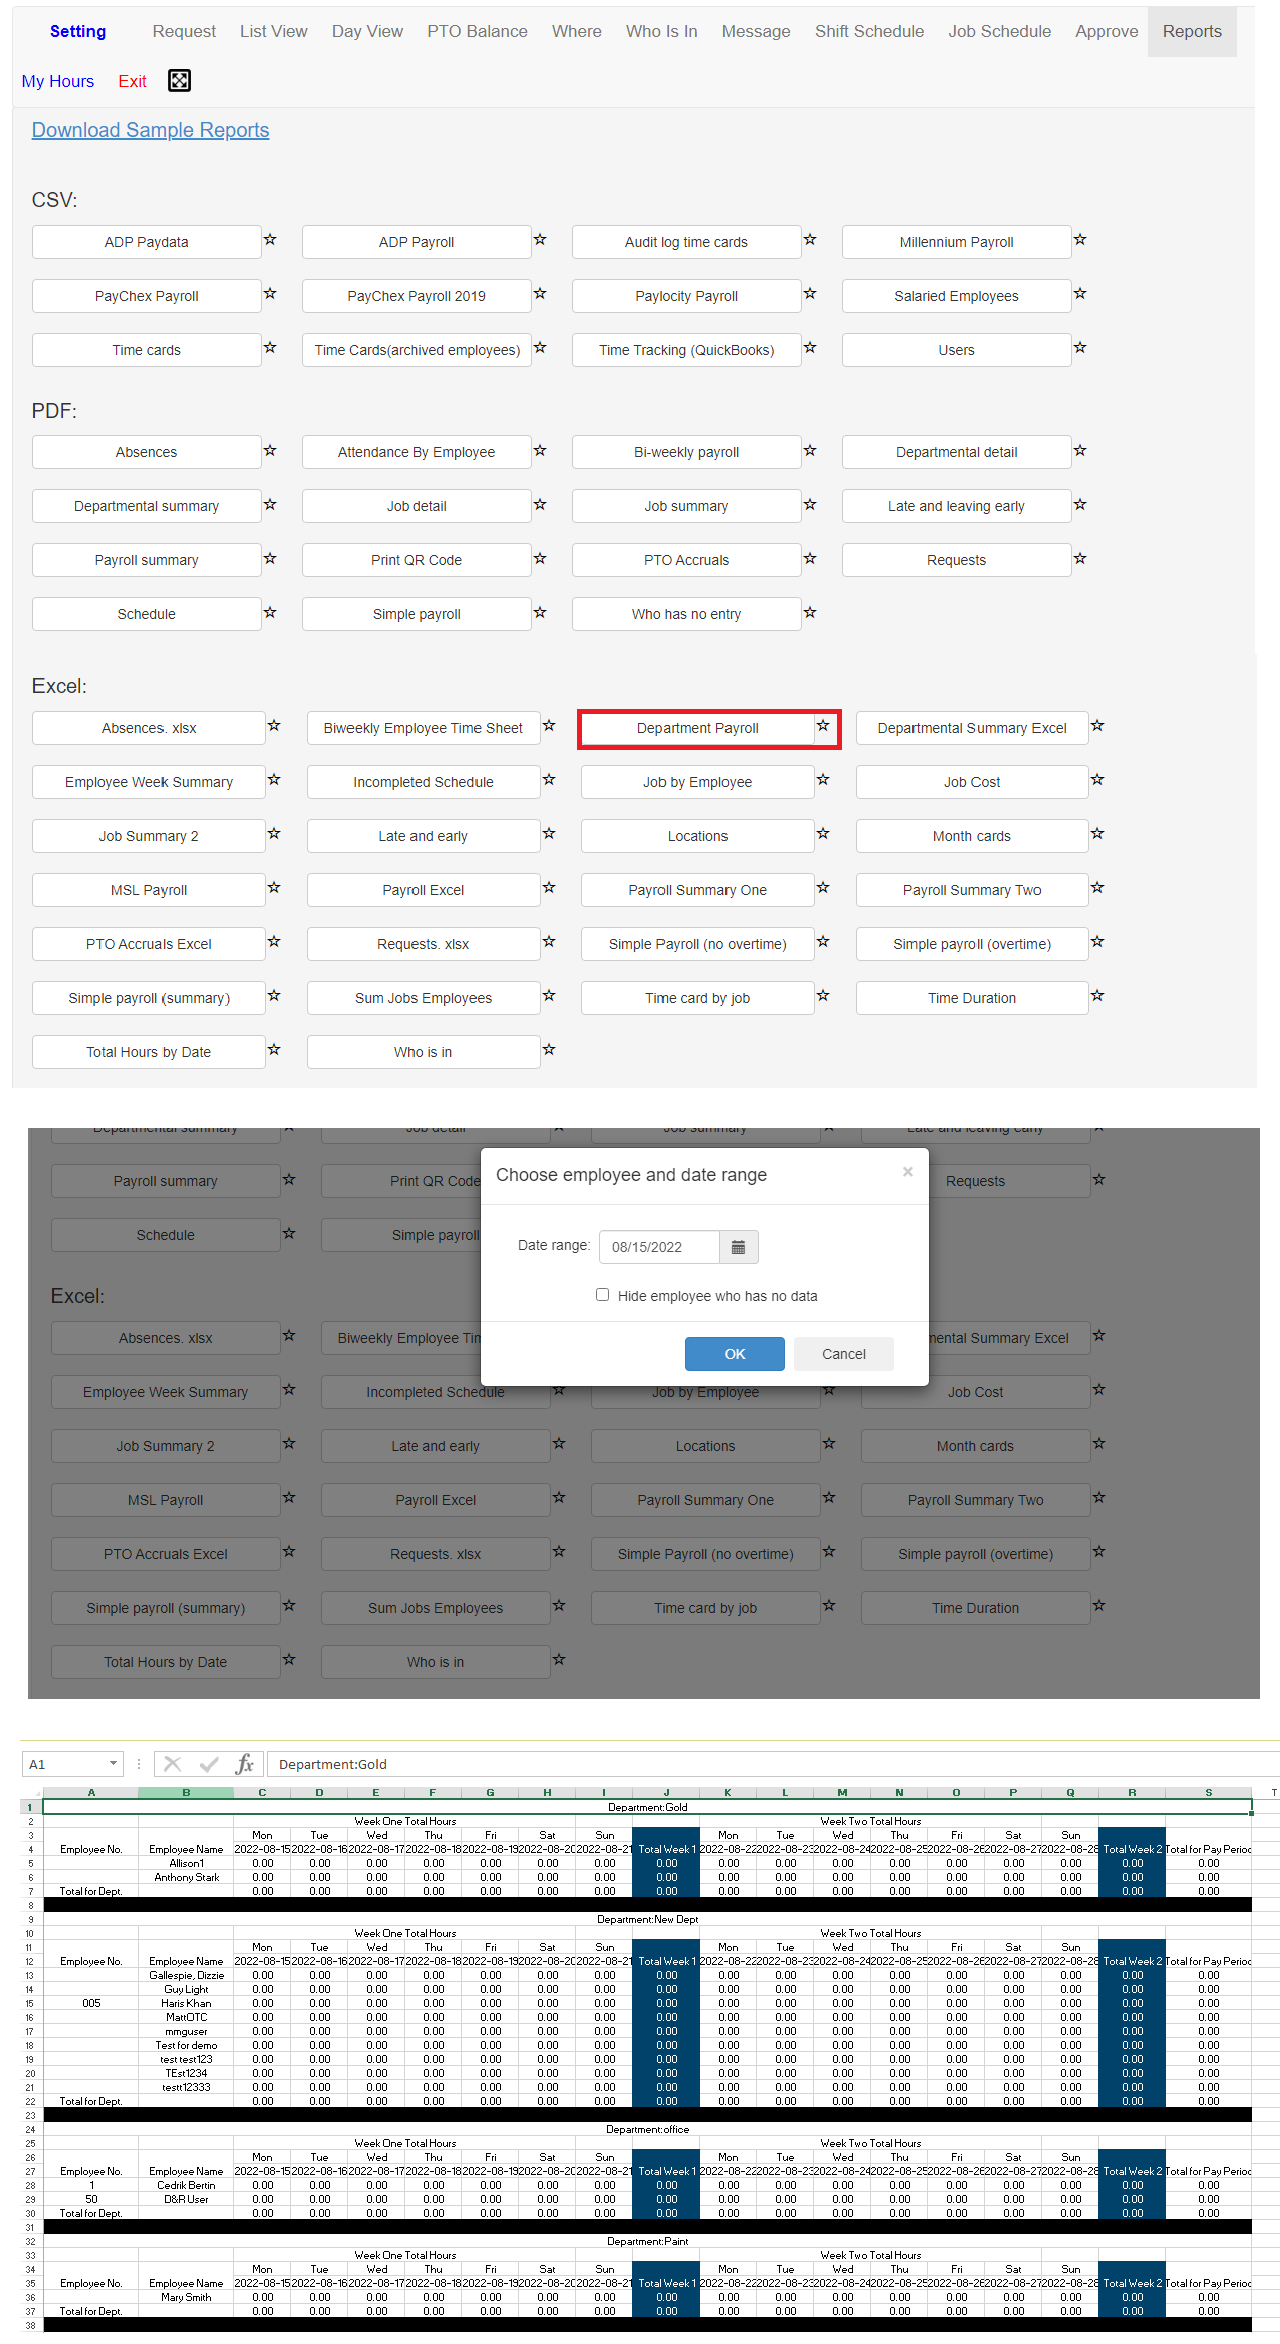Star the Locations Excel report
Screen dimensions: 1280x2344
823,834
